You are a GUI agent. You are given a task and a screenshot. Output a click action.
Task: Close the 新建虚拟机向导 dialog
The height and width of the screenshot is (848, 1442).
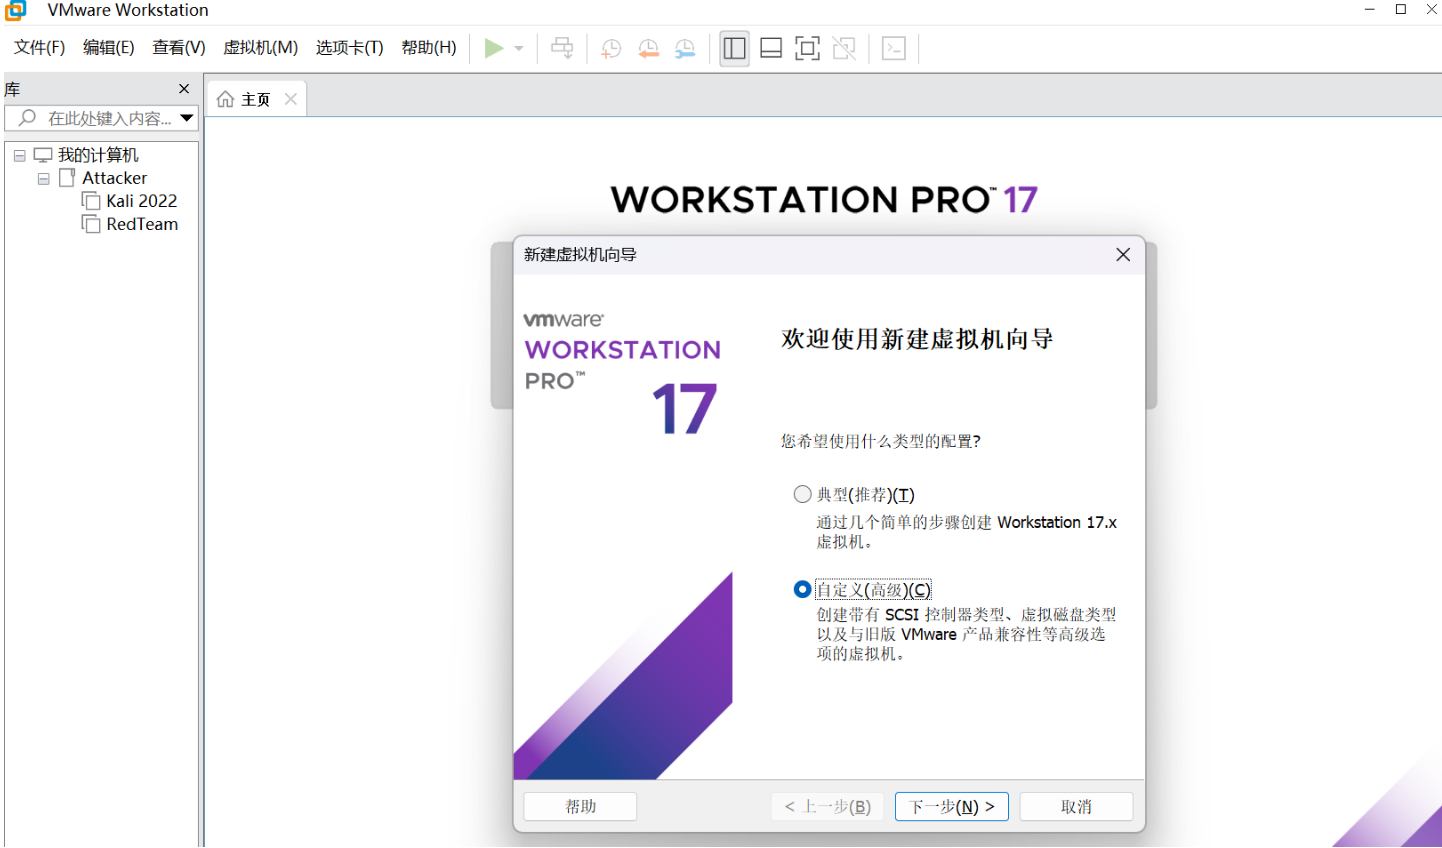click(1123, 255)
